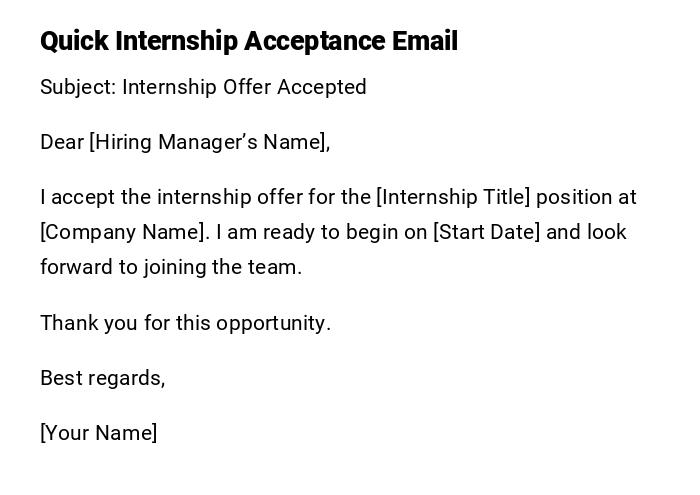Click the "Subject:" label
Screen dimensions: 700x495
pyautogui.click(x=78, y=87)
